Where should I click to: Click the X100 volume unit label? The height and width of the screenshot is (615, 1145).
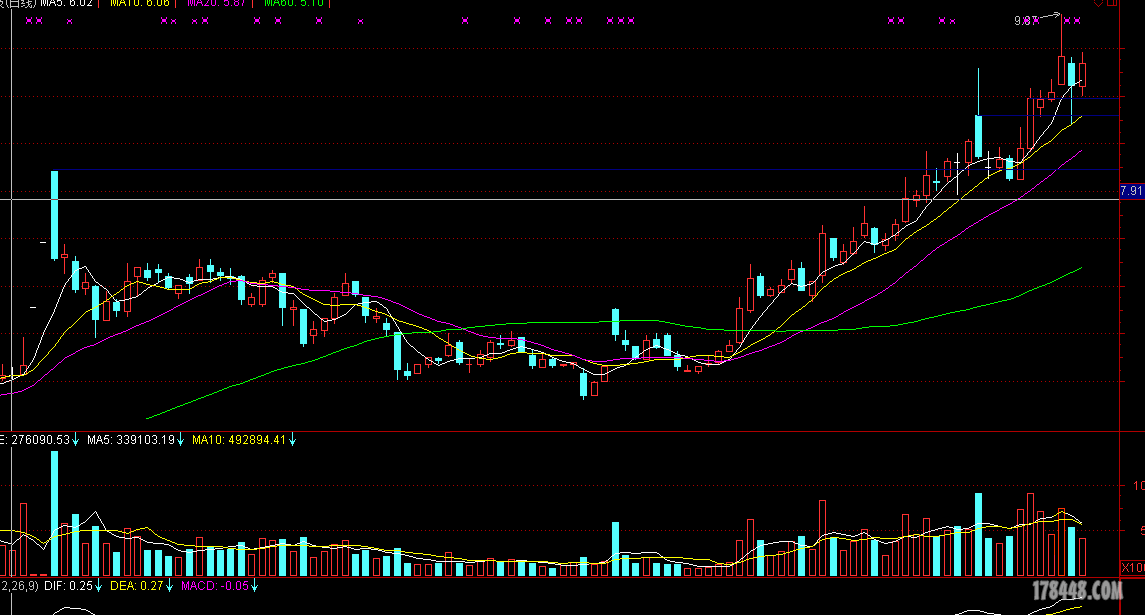pos(1132,567)
